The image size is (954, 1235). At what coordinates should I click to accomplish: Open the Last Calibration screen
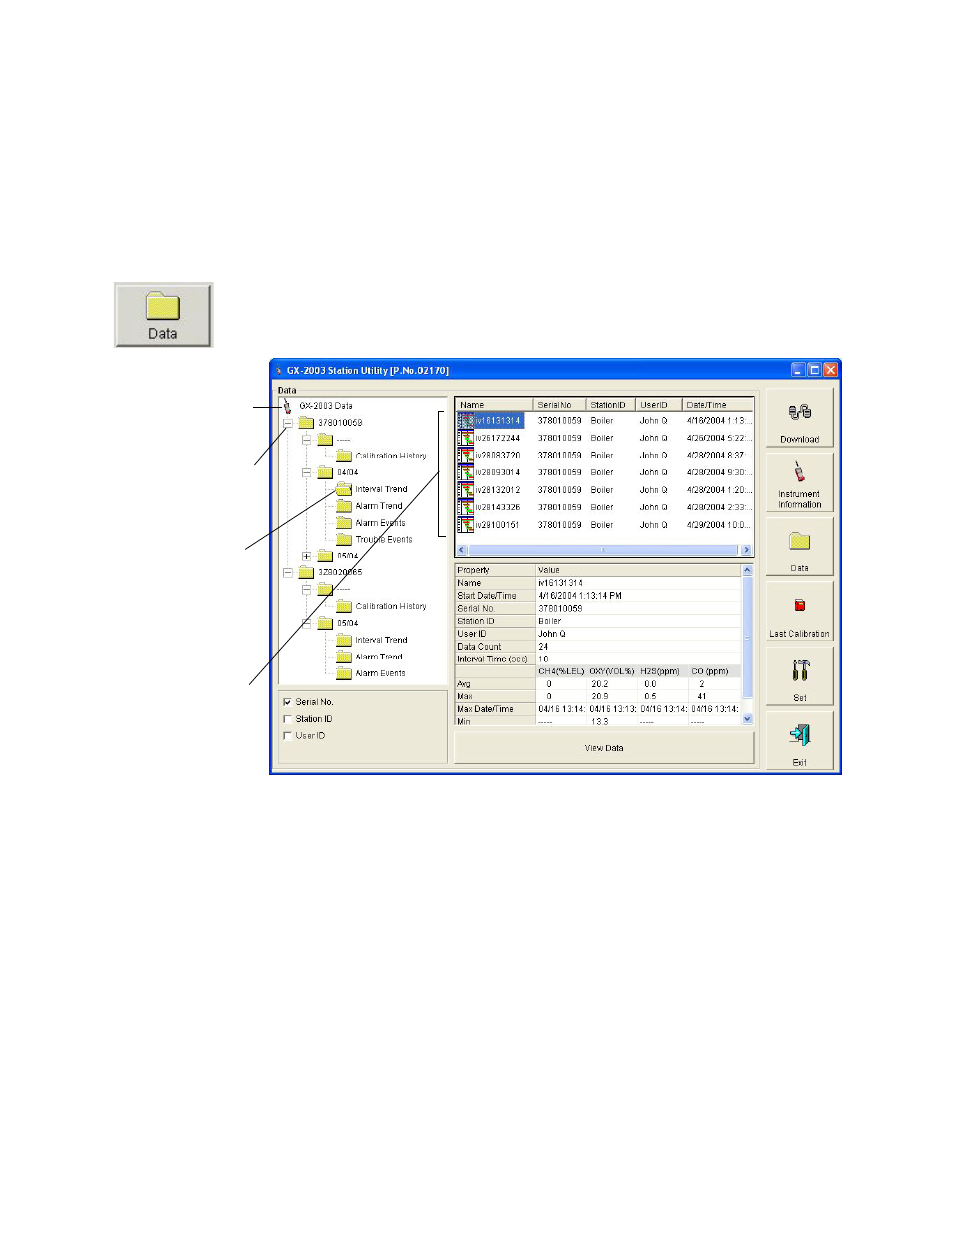799,612
